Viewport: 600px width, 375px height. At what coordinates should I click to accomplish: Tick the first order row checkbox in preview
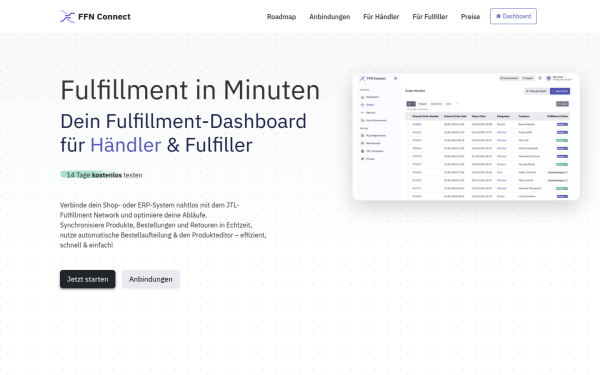click(x=408, y=124)
